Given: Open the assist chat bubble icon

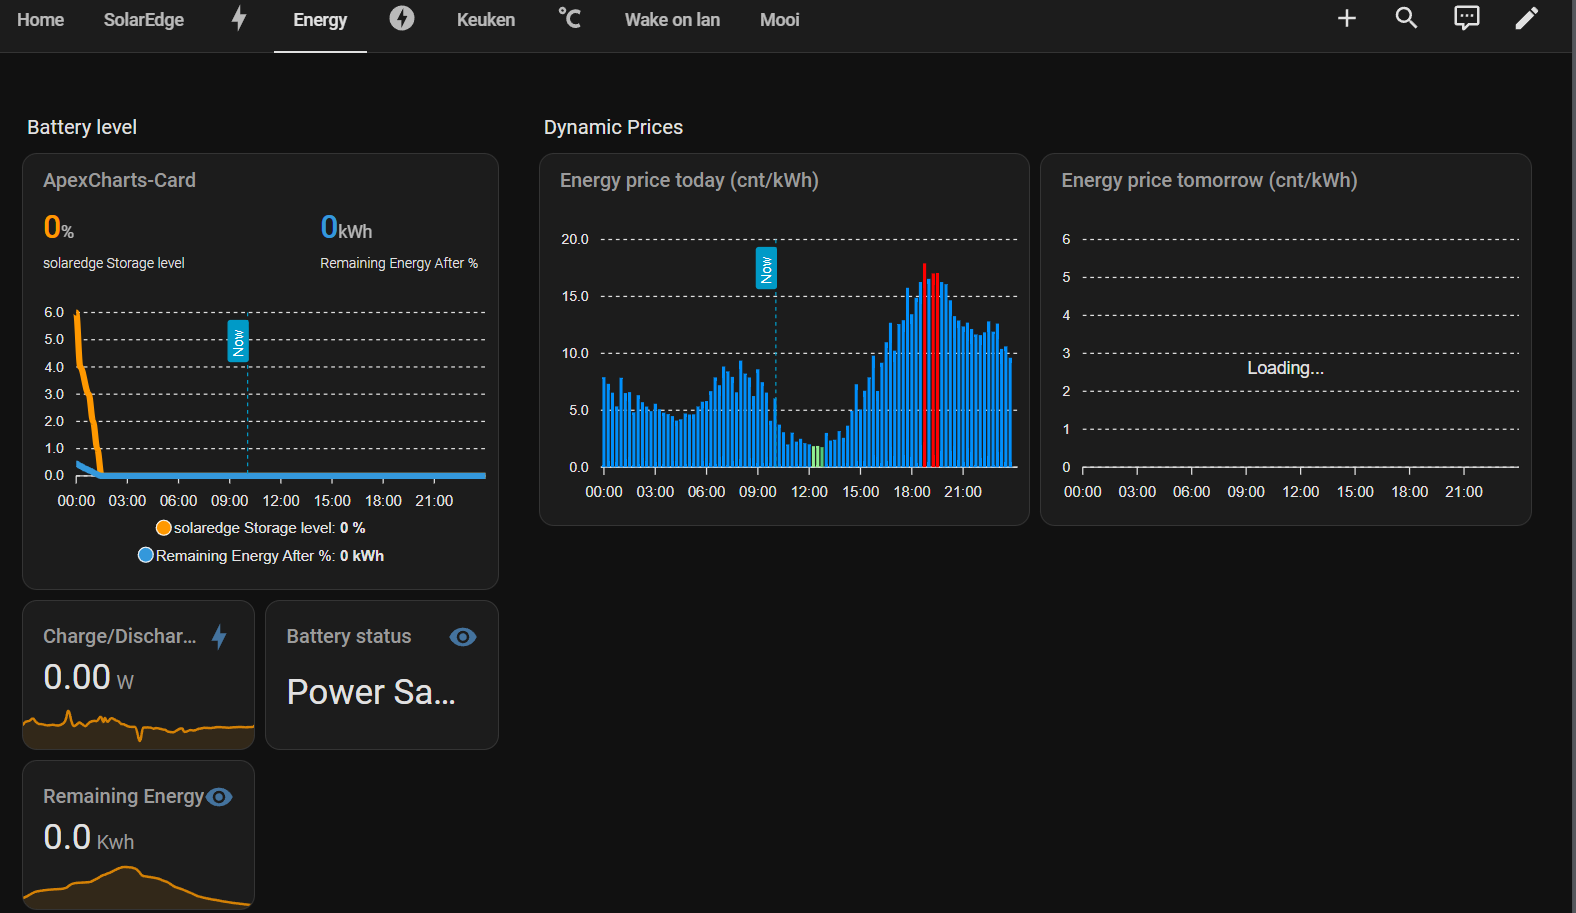Looking at the screenshot, I should click(1467, 18).
